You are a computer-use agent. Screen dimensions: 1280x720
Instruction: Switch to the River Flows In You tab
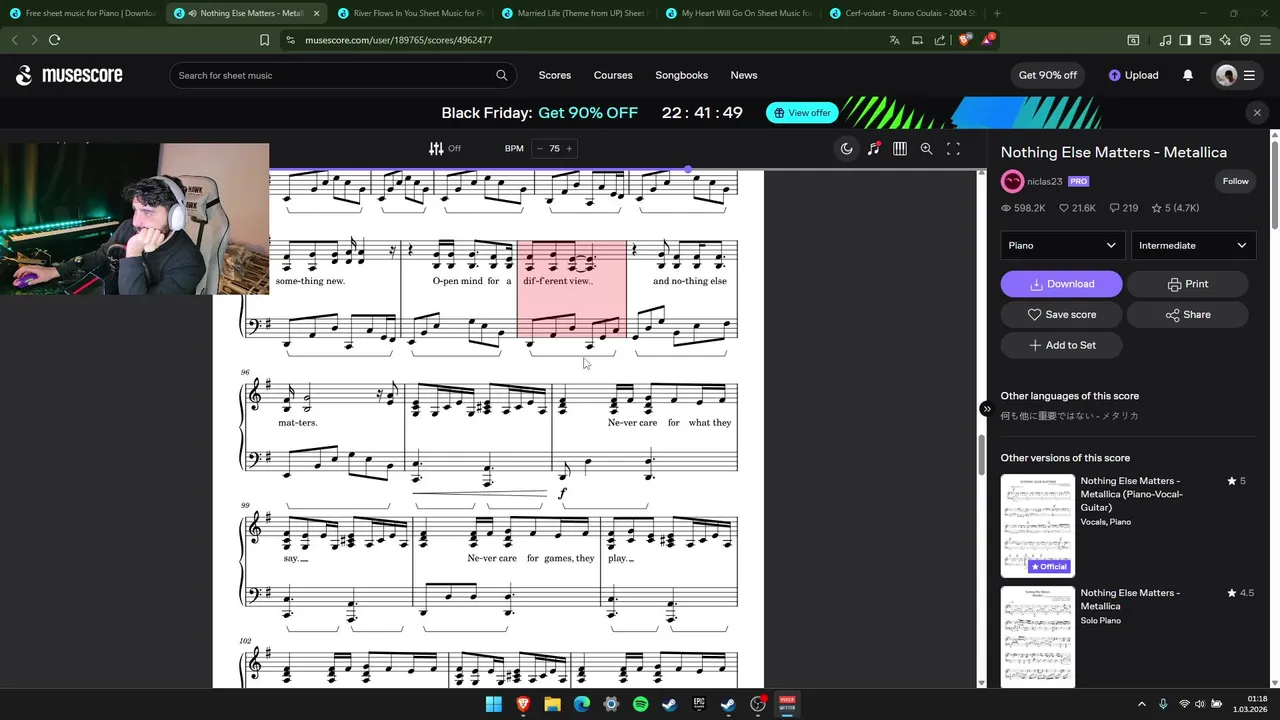coord(411,13)
